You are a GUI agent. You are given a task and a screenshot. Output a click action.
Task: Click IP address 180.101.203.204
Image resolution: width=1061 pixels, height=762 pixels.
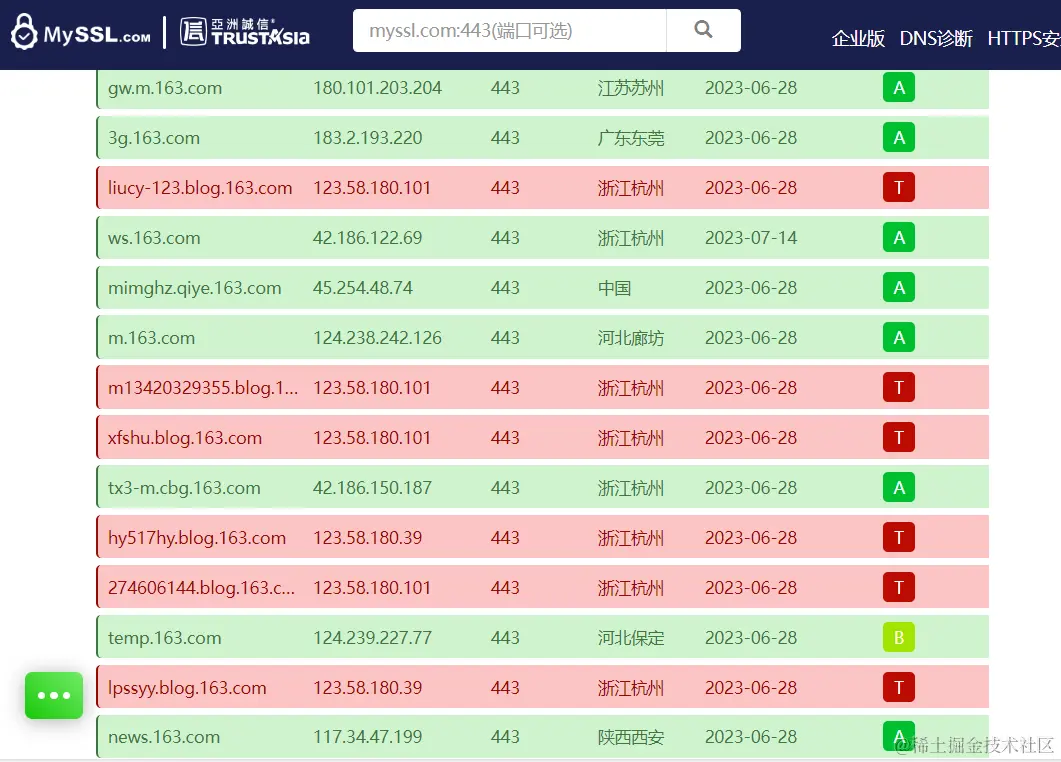[378, 88]
